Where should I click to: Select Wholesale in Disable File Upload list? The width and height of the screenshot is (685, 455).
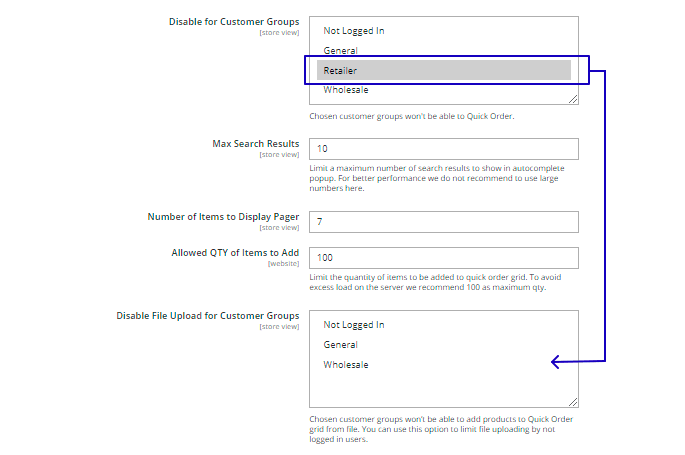[346, 365]
